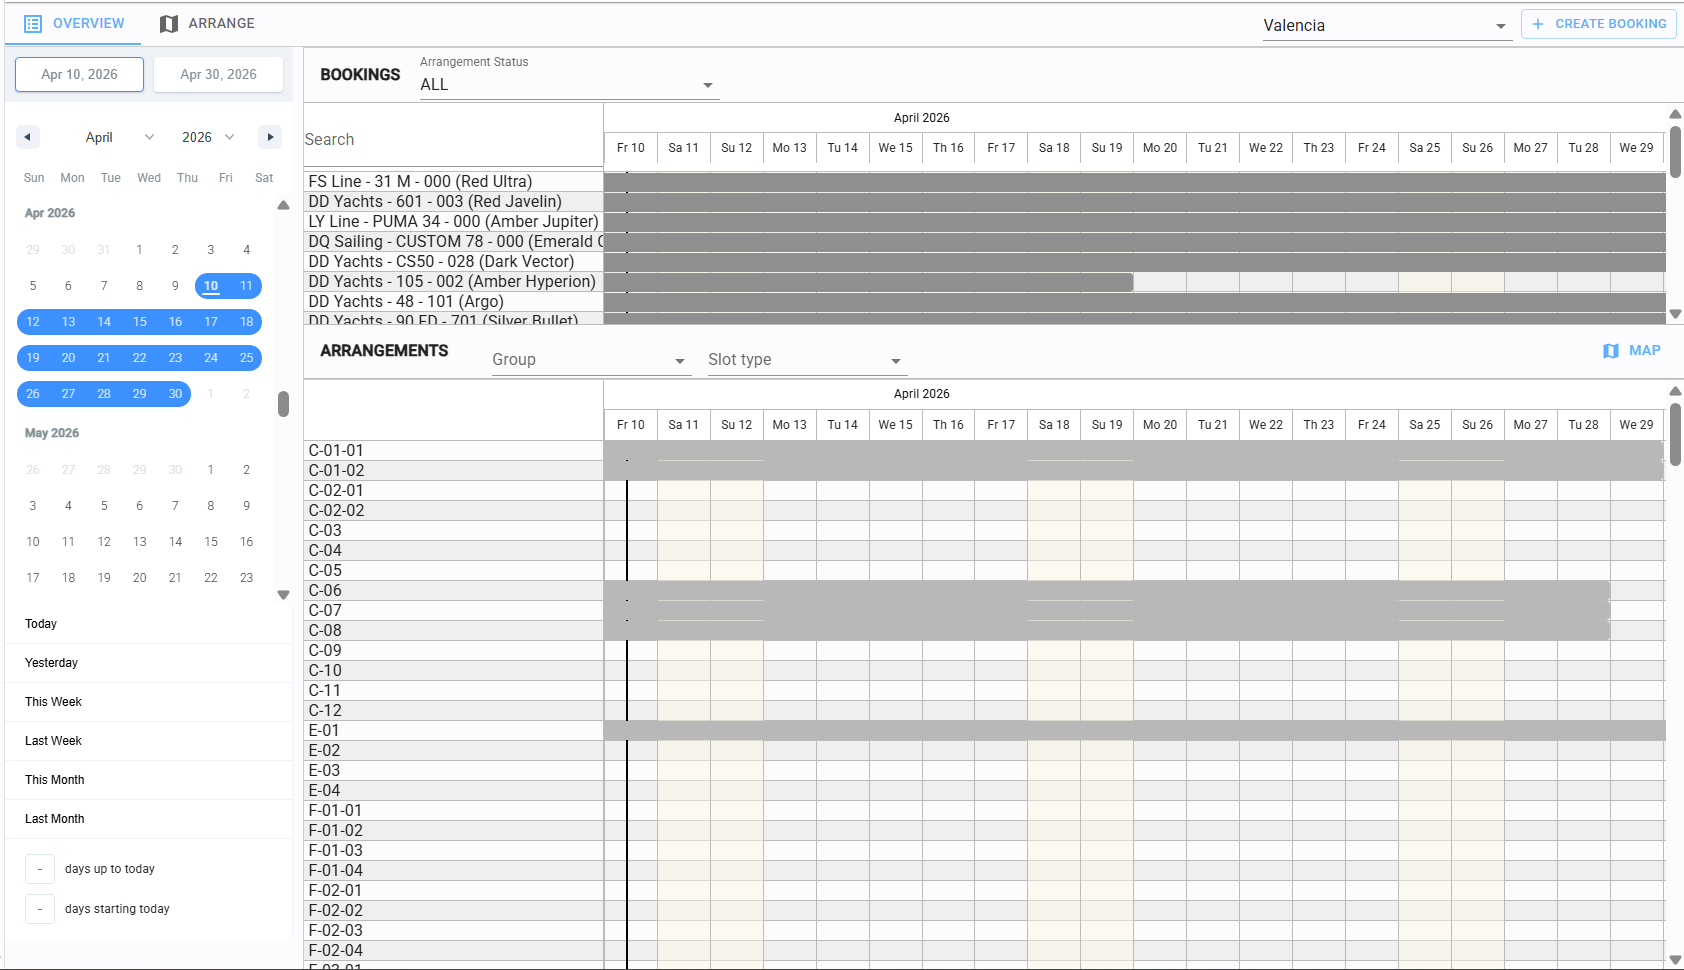1684x970 pixels.
Task: Click the Overview list icon
Action: pyautogui.click(x=33, y=24)
